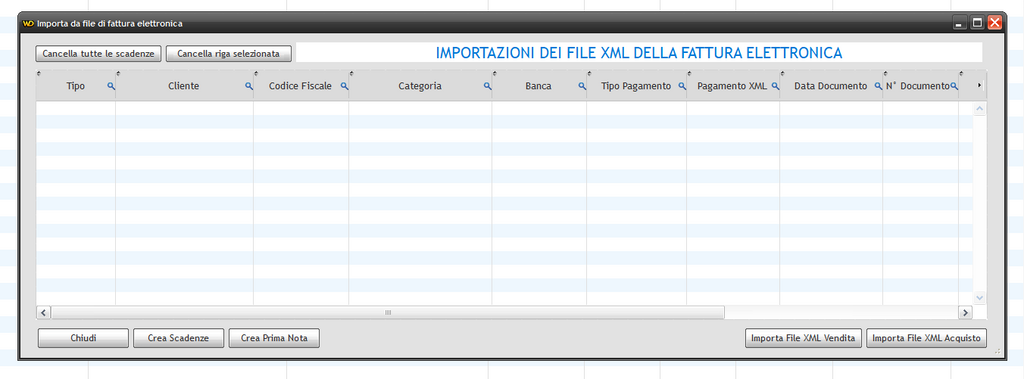Click the magnifier in Pagamento XML column
Screen dimensions: 1024x379
(775, 86)
